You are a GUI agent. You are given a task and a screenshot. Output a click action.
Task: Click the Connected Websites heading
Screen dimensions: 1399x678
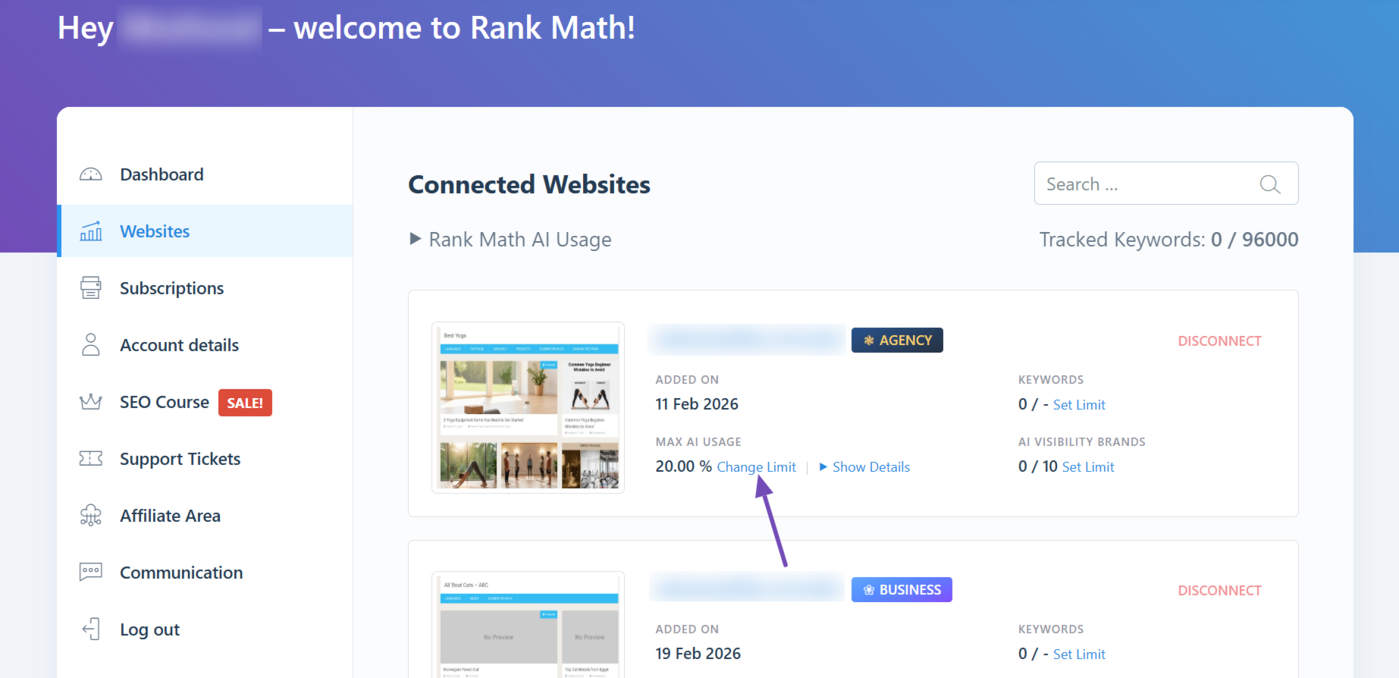(529, 185)
